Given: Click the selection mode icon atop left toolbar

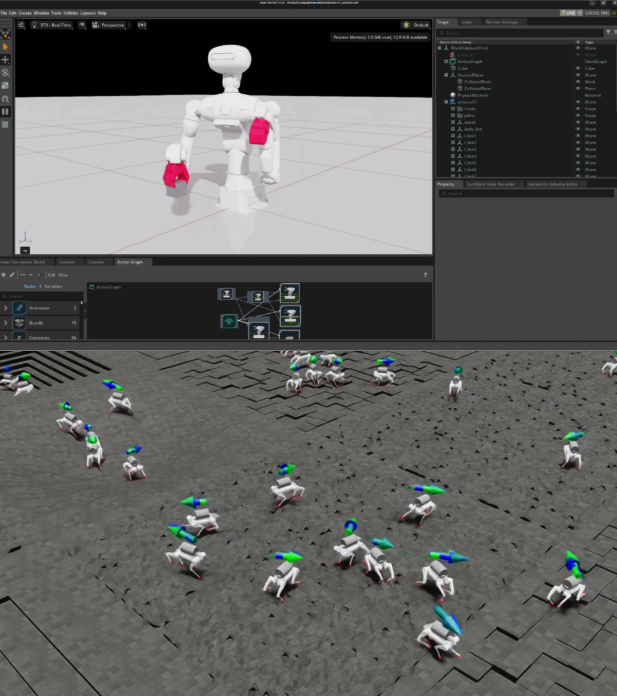Looking at the screenshot, I should pos(5,34).
